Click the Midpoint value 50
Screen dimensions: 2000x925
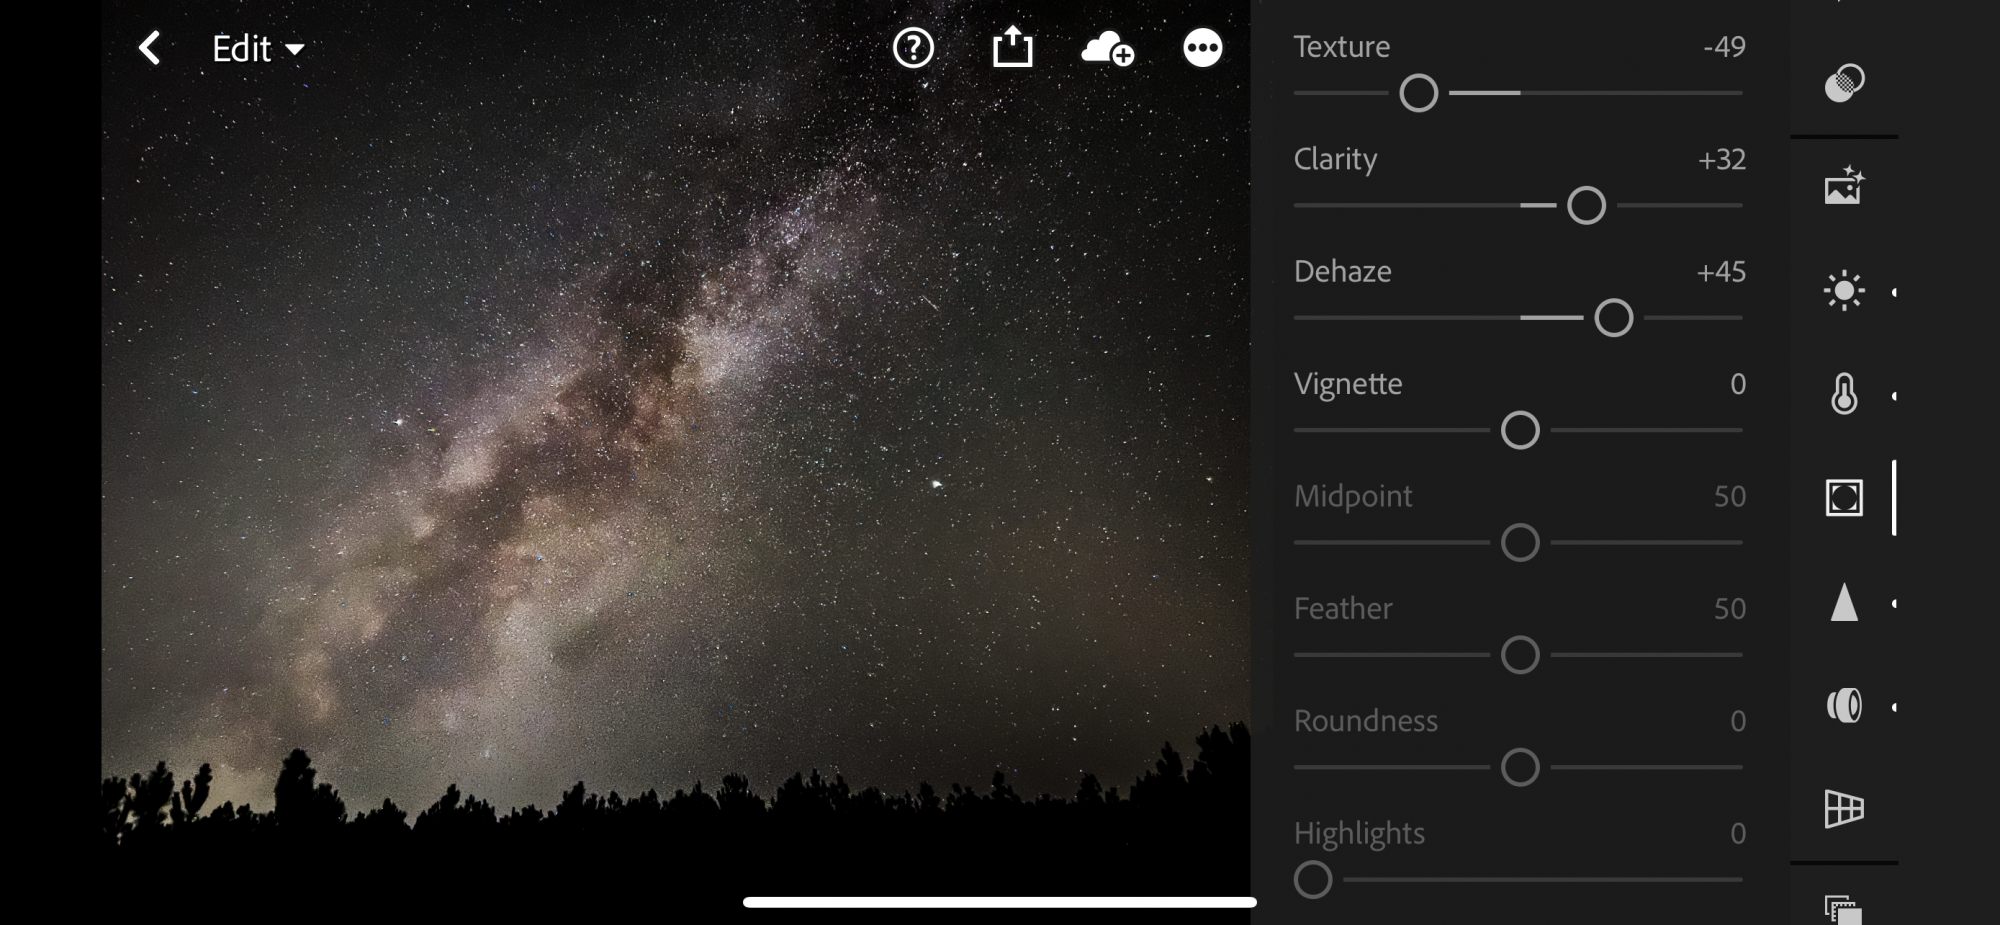coord(1730,497)
